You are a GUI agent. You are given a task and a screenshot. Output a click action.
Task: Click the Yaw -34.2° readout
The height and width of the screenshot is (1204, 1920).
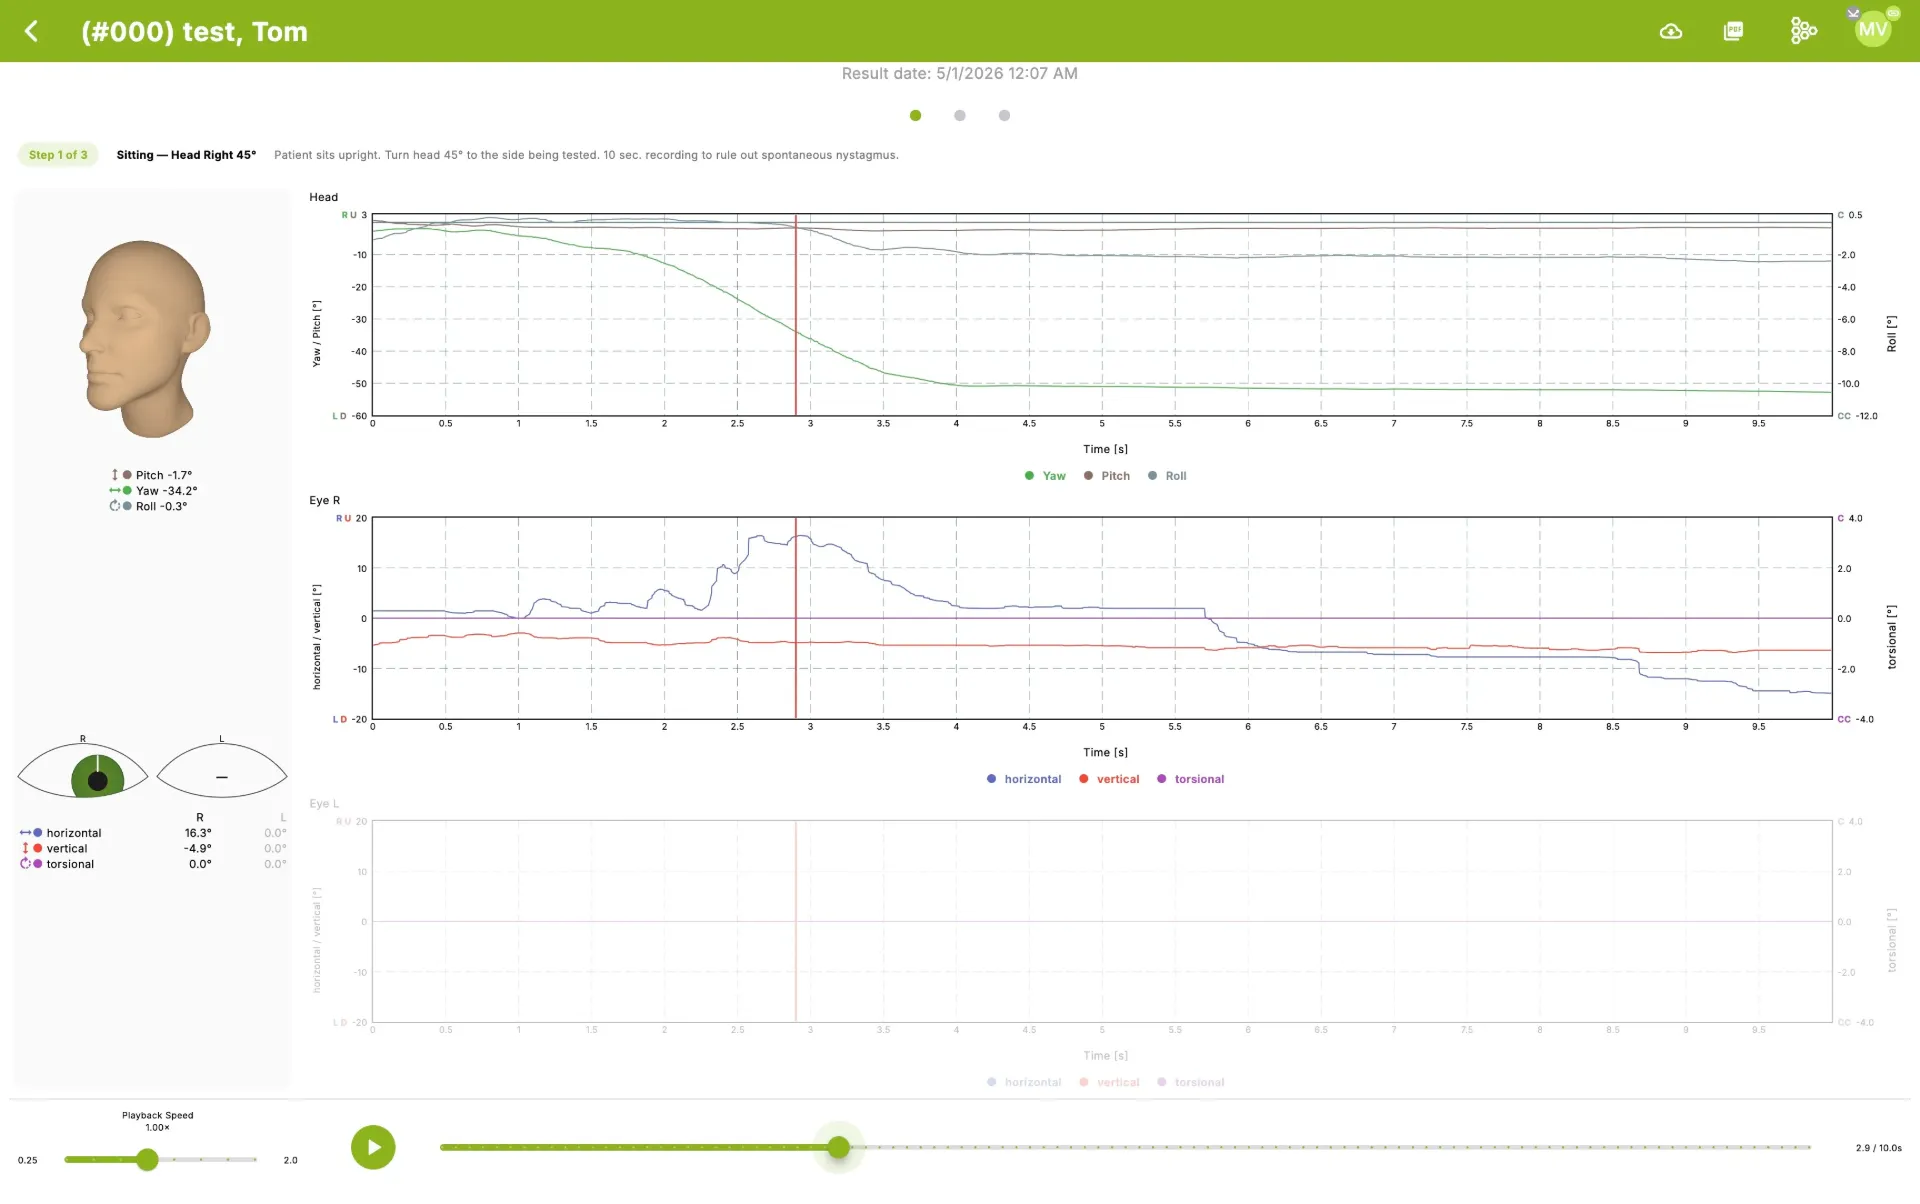click(154, 491)
